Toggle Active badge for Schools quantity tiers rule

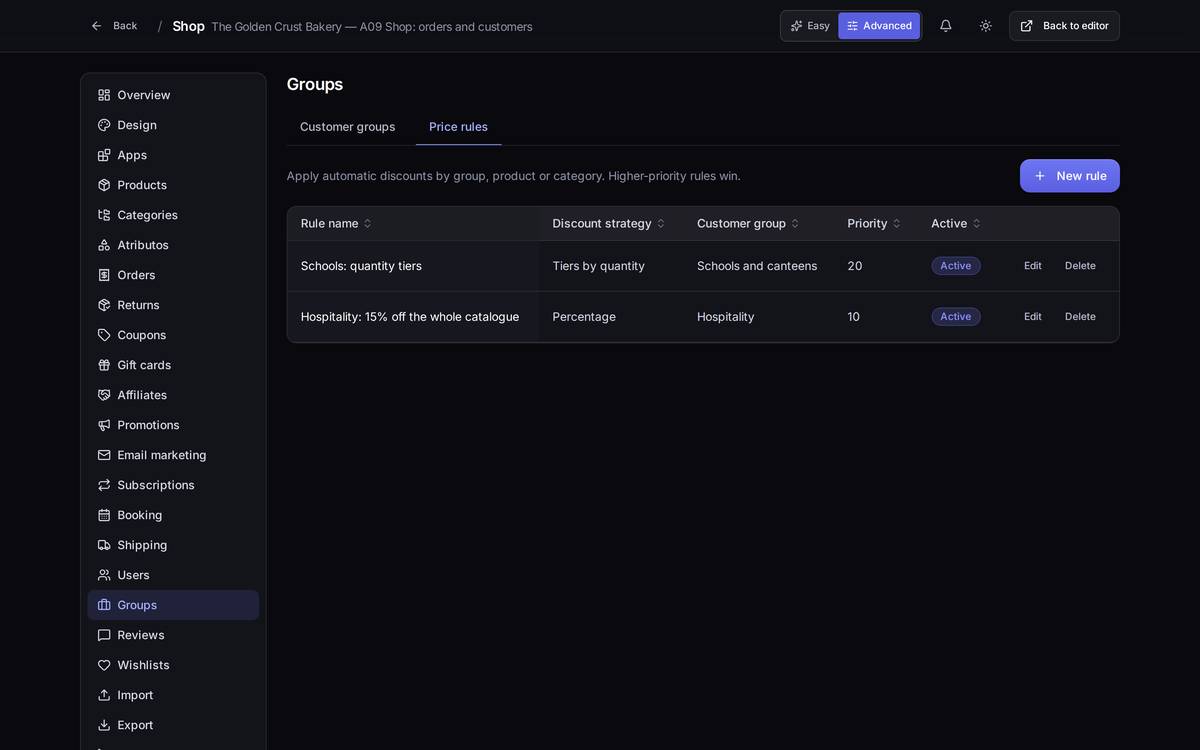click(x=956, y=266)
